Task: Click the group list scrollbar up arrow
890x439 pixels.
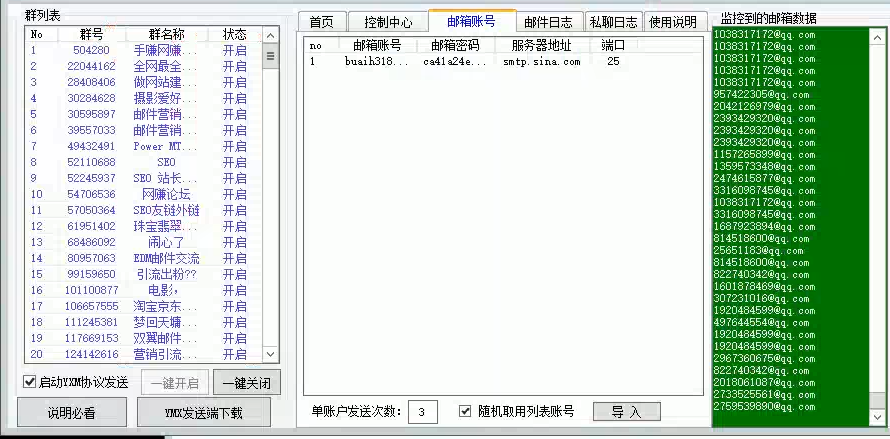Action: (270, 34)
